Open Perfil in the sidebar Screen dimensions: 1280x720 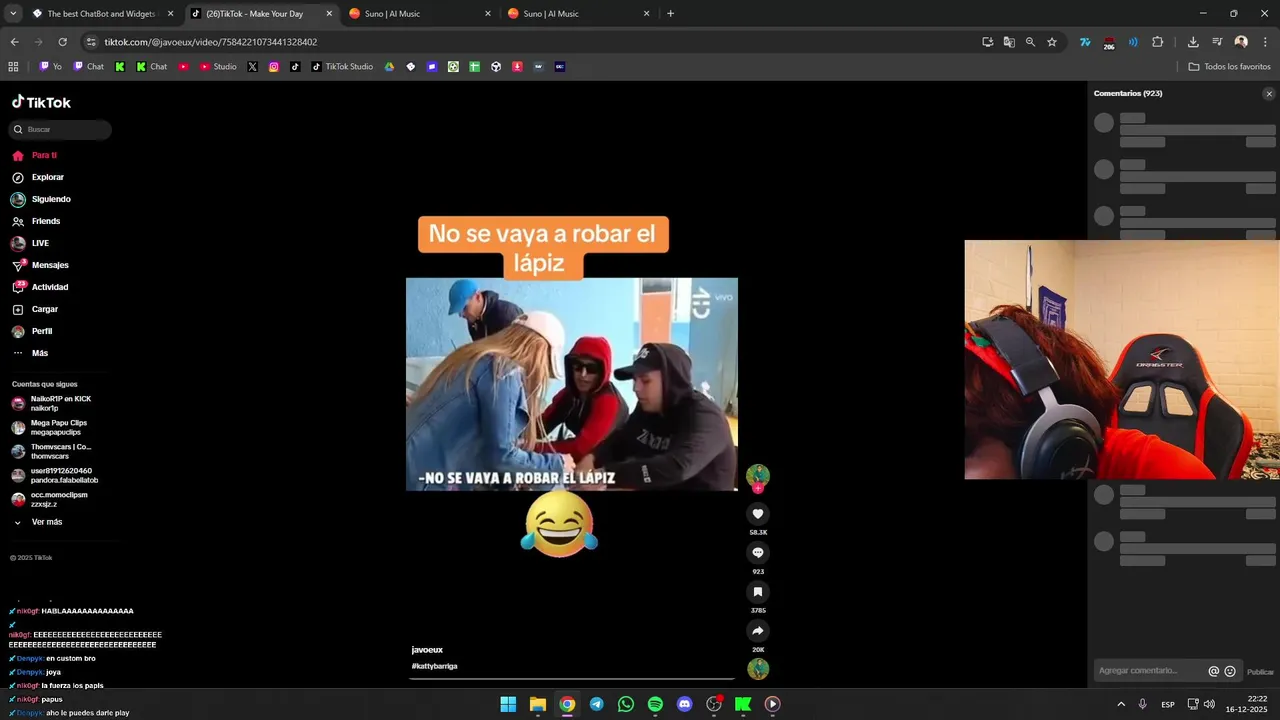[x=42, y=332]
